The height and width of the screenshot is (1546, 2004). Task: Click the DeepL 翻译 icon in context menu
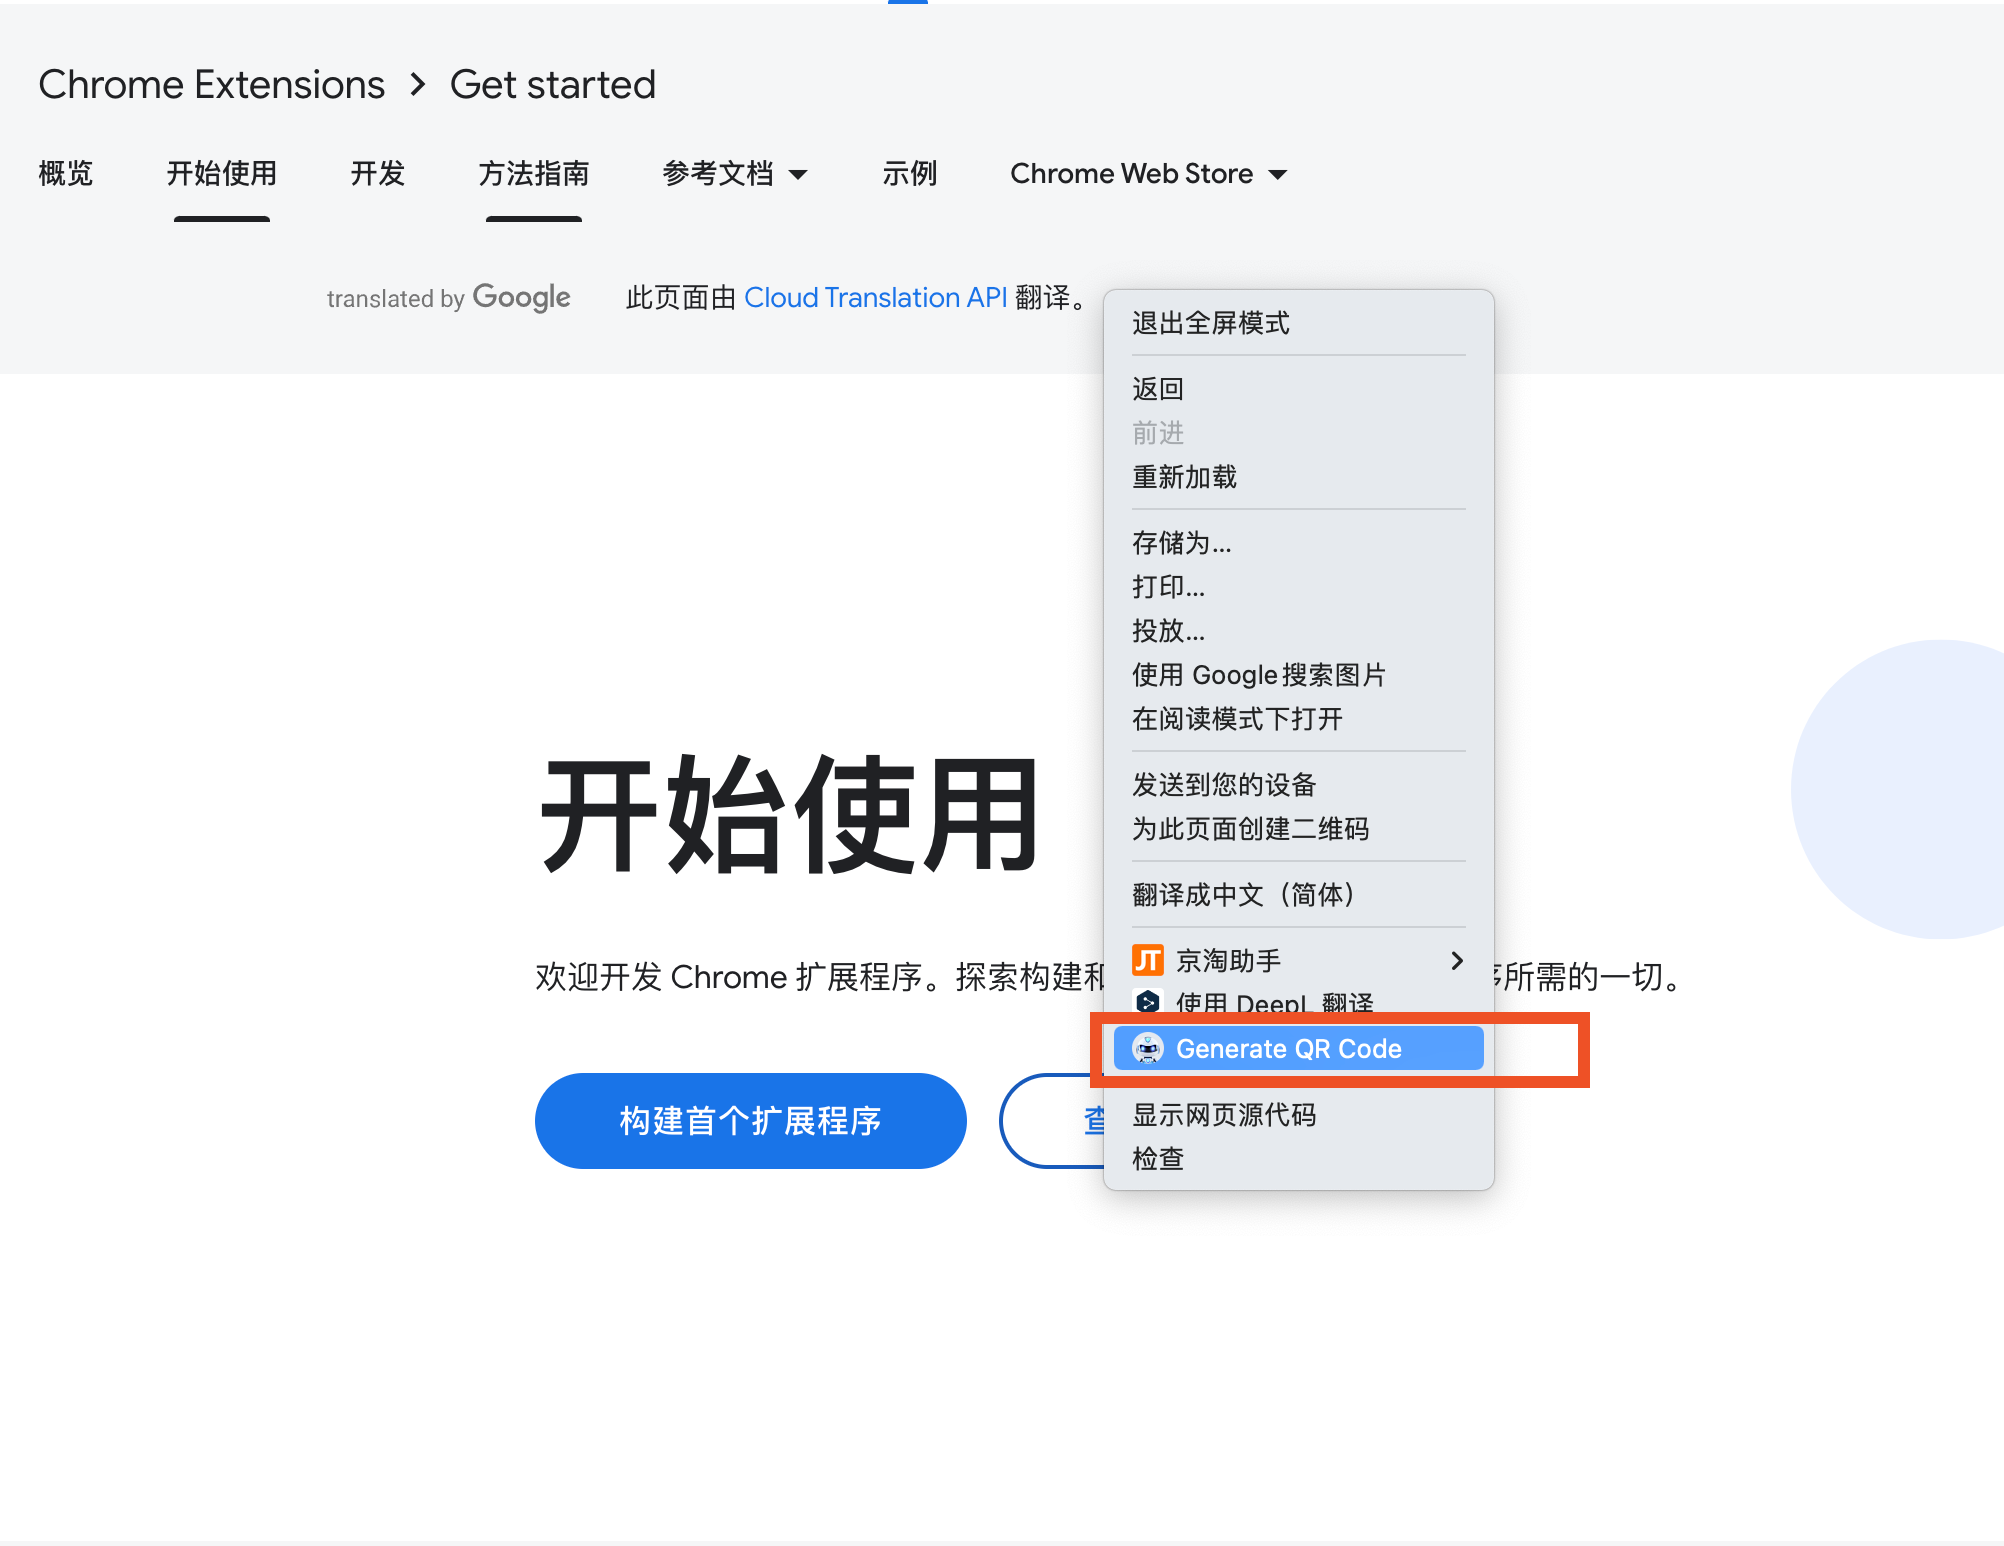coord(1148,1002)
